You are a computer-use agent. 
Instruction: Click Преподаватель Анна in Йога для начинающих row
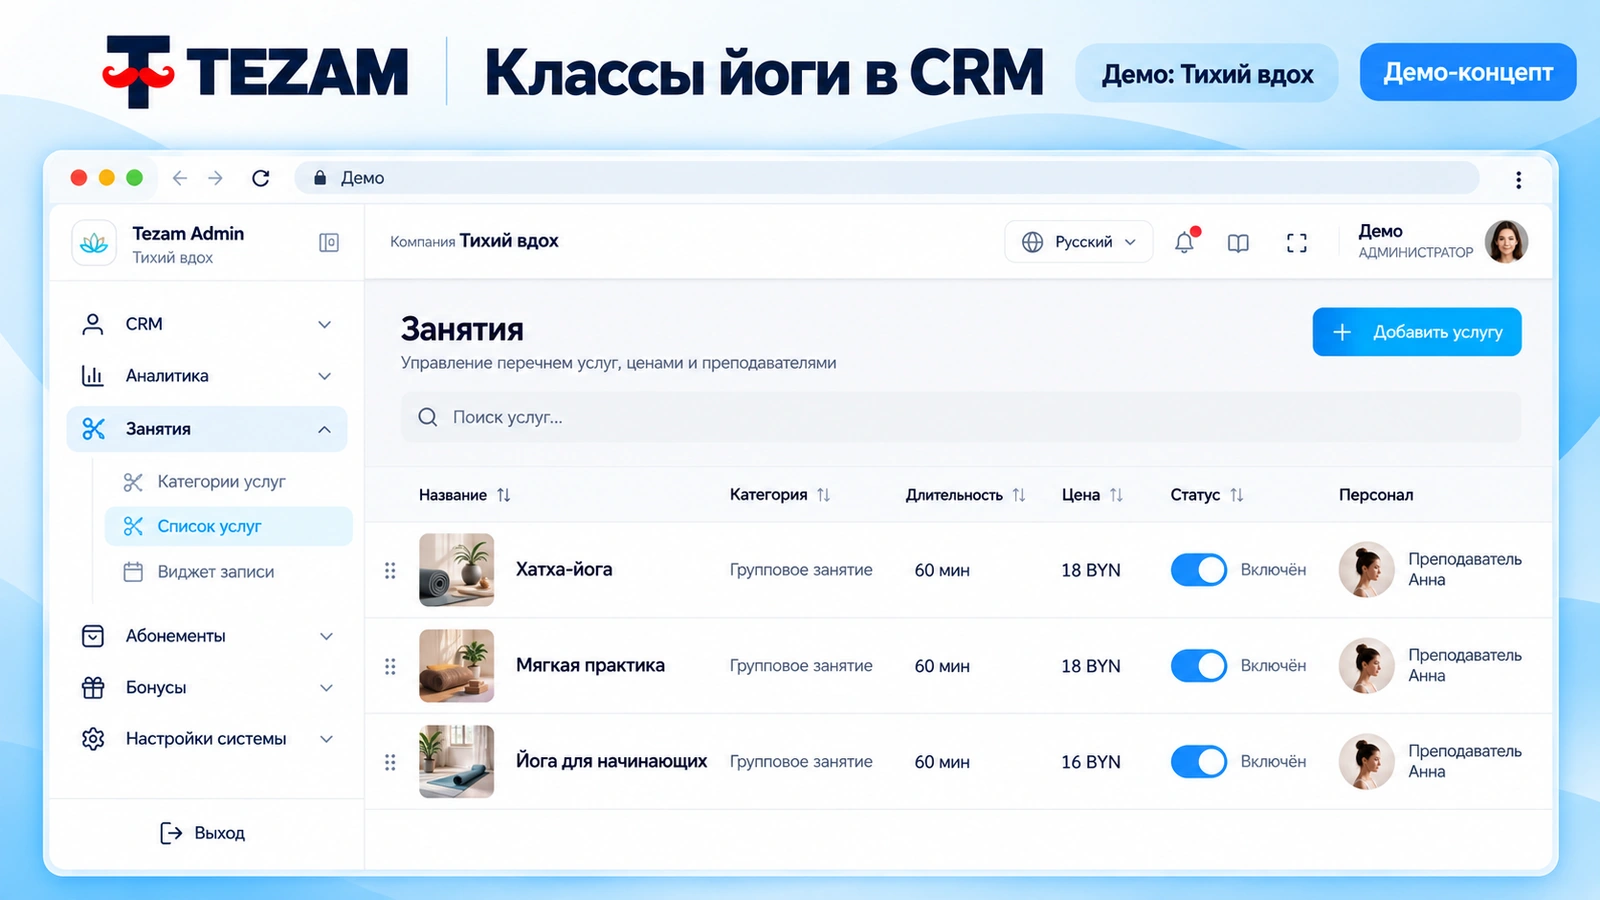coord(1431,762)
